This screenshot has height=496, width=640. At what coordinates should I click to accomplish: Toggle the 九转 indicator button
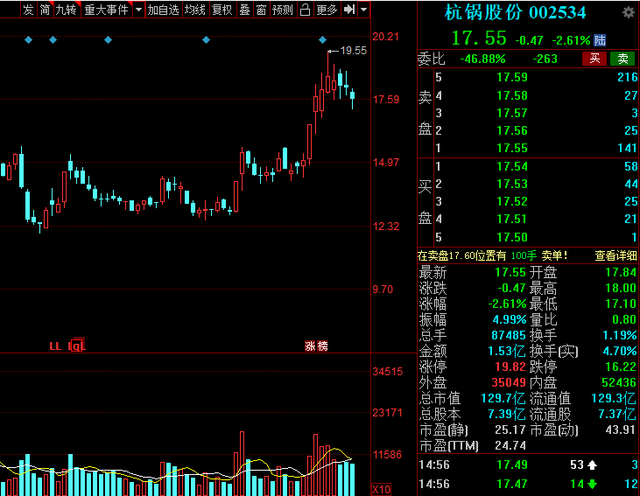tap(67, 9)
